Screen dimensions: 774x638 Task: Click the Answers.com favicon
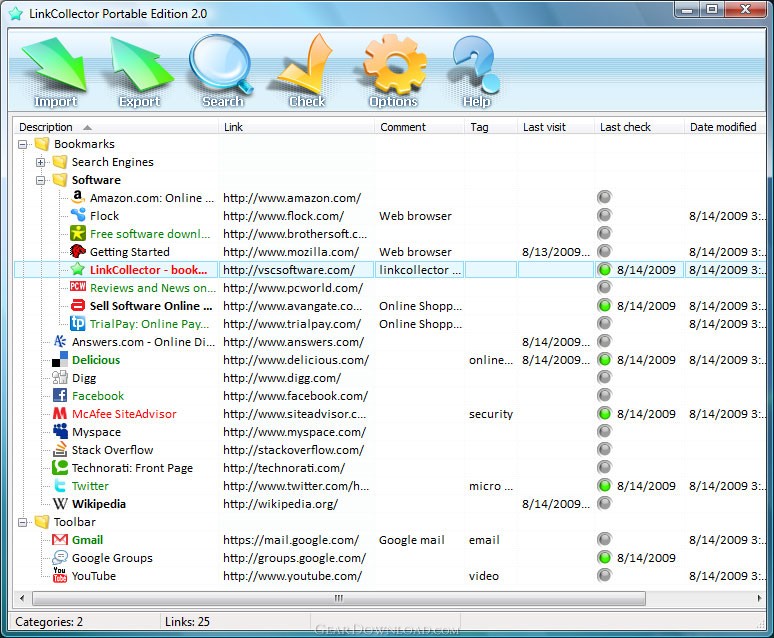(60, 341)
